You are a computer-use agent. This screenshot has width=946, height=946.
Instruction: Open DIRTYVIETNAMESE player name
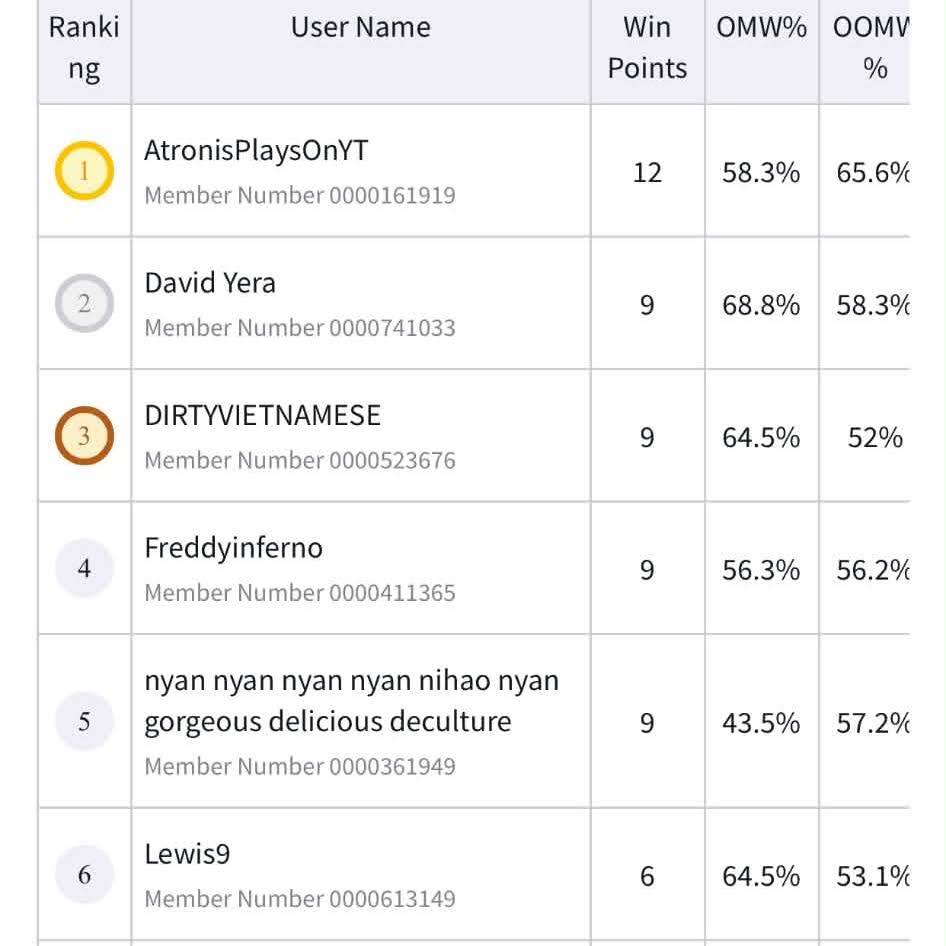(x=262, y=415)
